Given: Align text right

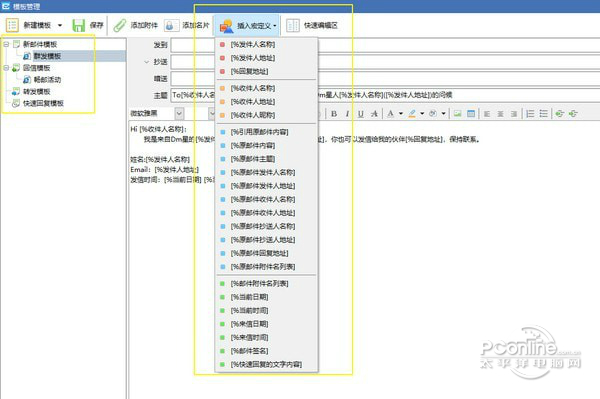Looking at the screenshot, I should [x=514, y=114].
